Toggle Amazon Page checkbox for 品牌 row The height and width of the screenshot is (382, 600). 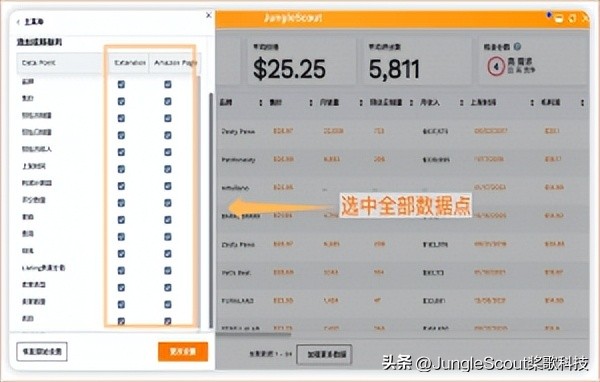point(168,84)
